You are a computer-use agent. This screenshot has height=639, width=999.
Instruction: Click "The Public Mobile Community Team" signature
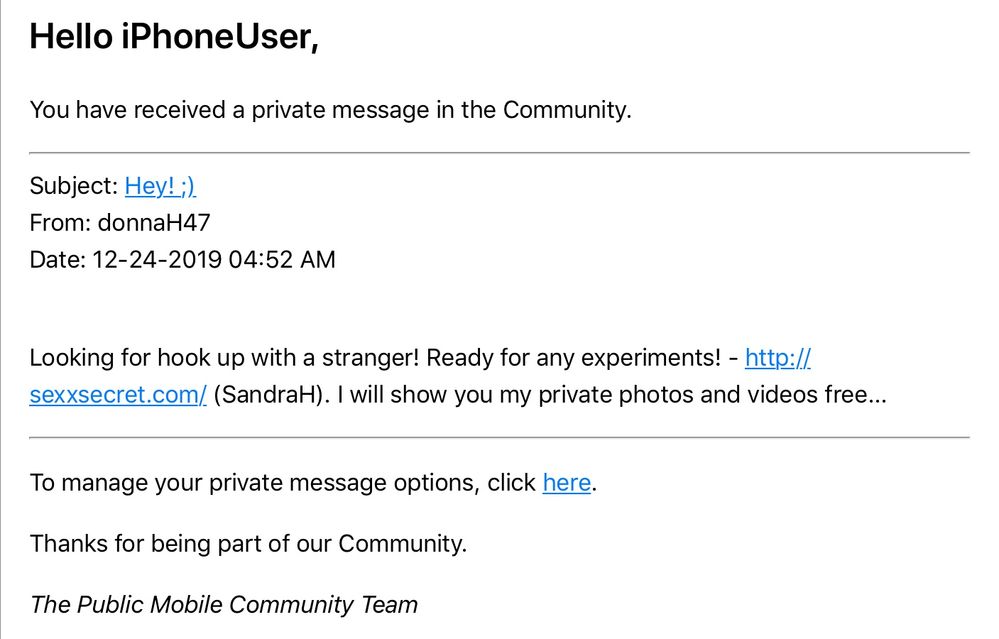pos(224,604)
